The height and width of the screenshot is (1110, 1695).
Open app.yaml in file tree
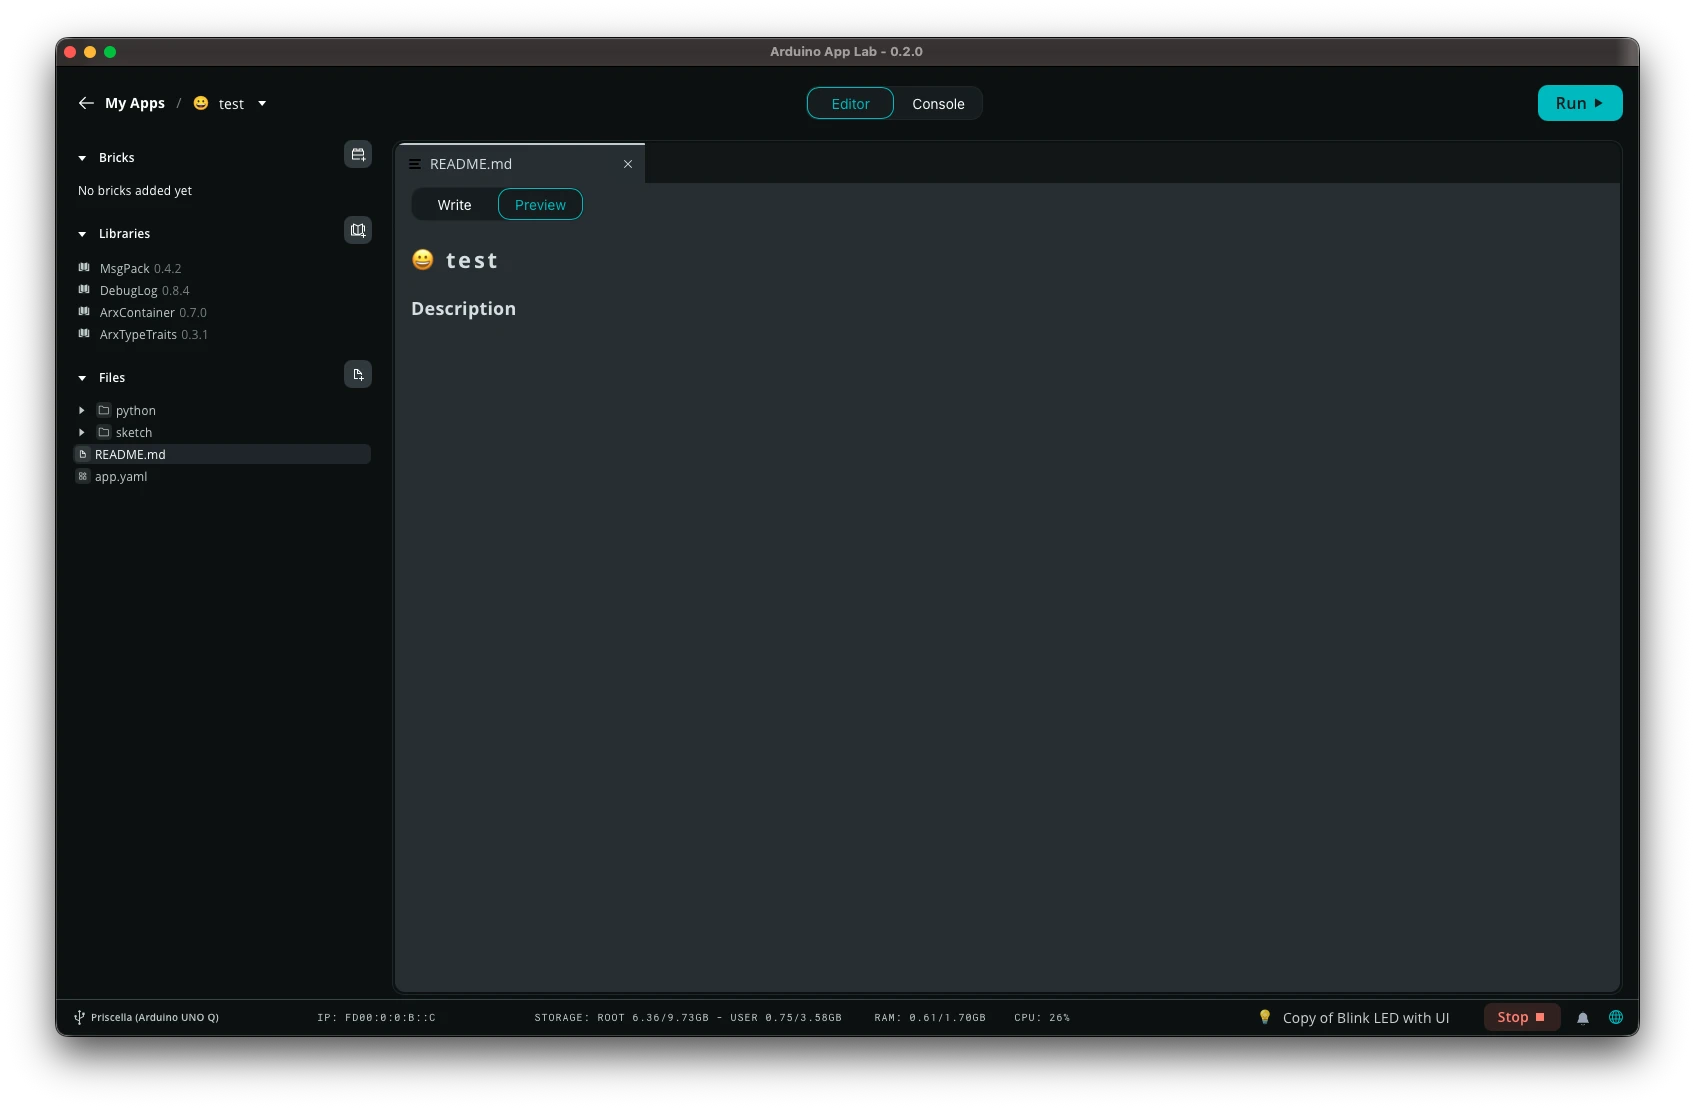121,477
